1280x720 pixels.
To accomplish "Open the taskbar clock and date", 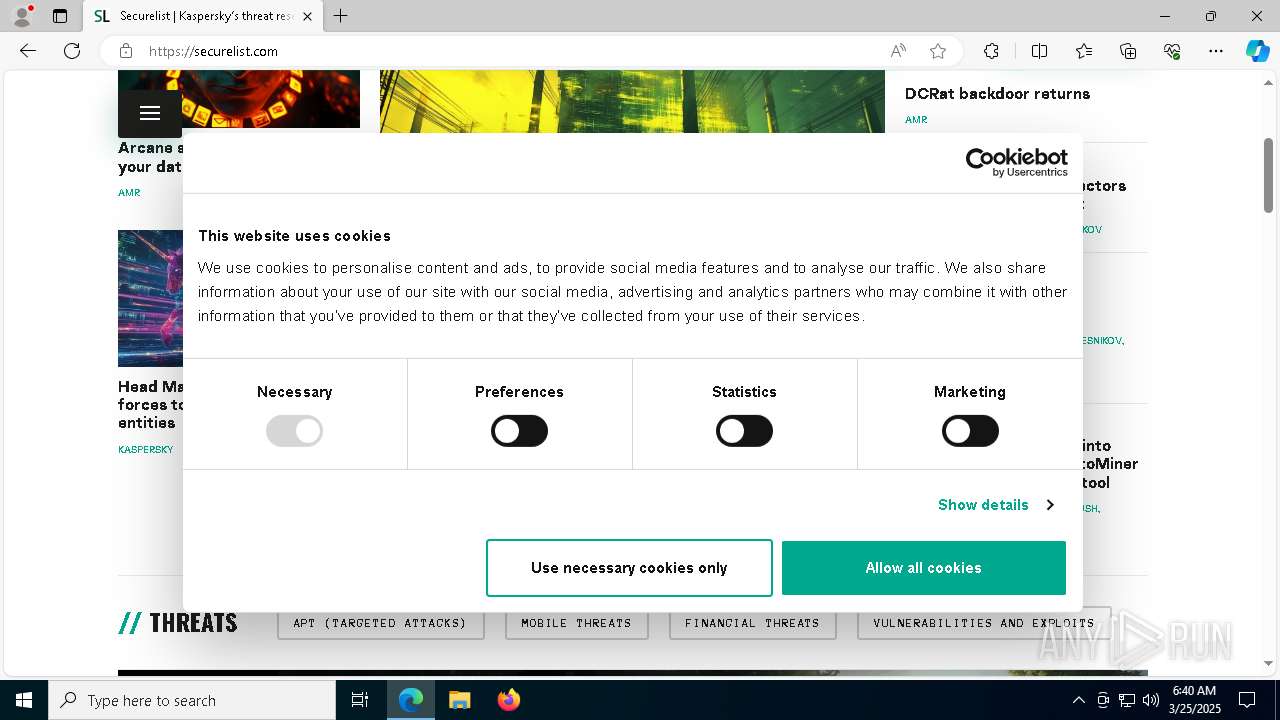I will (x=1196, y=700).
